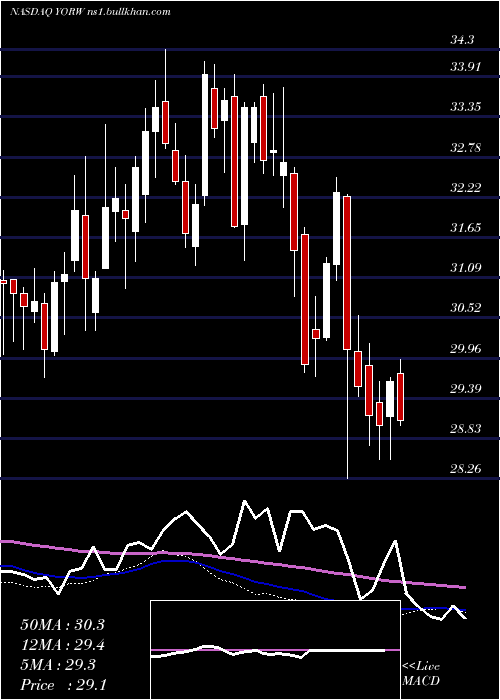500x700 pixels.
Task: Click the 29.96 price axis label
Action: 466,348
